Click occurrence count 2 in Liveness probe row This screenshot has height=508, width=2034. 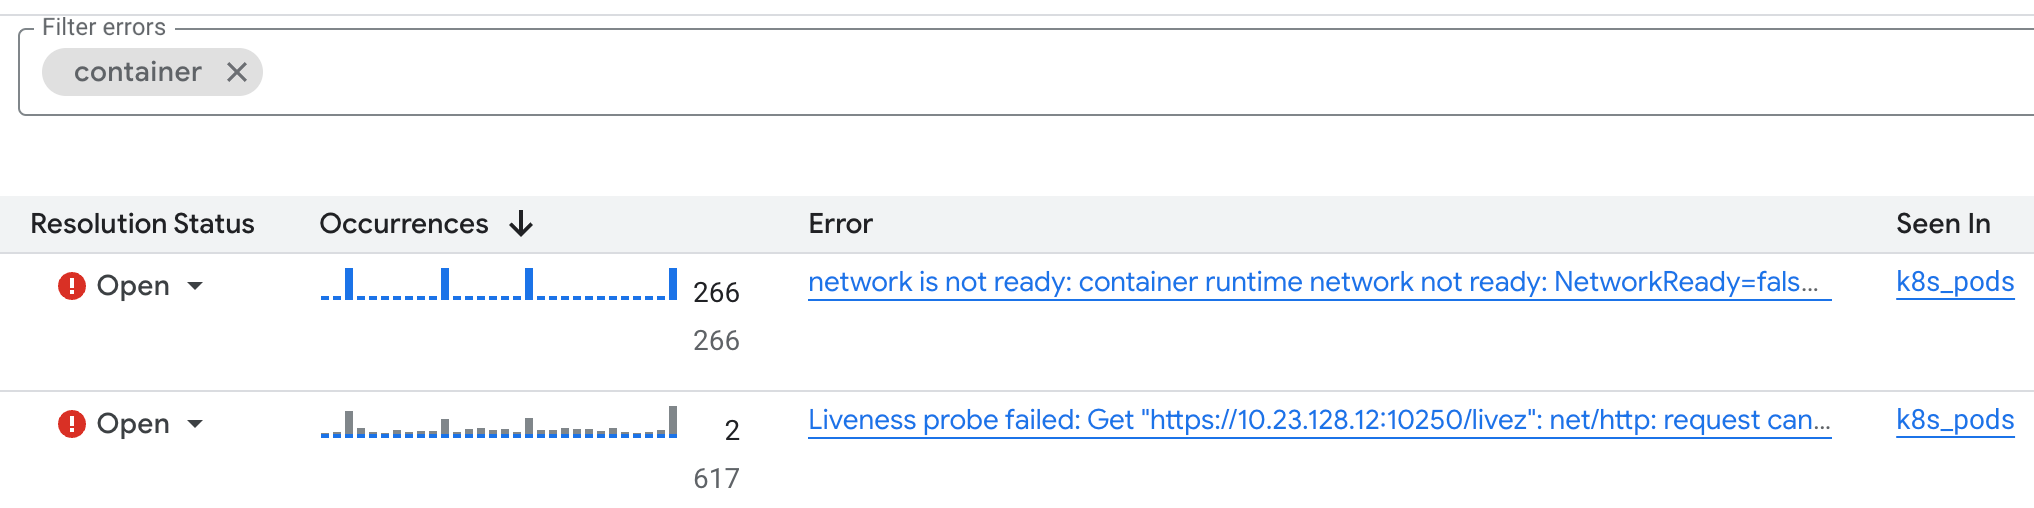point(732,431)
